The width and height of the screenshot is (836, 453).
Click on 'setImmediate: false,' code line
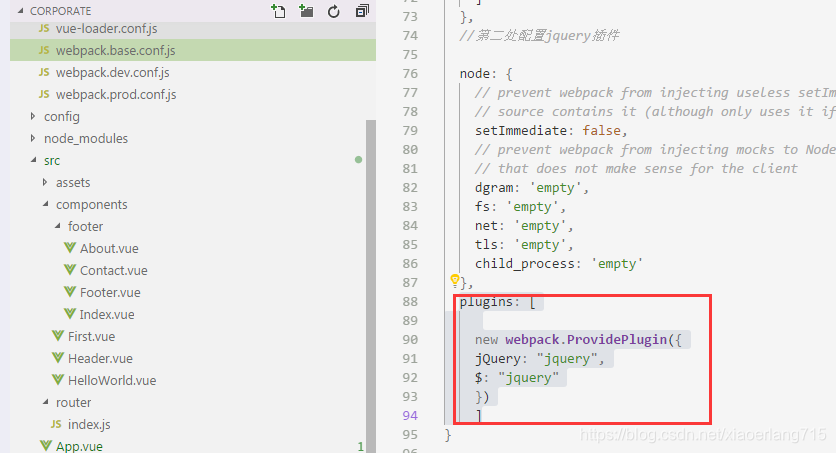551,131
